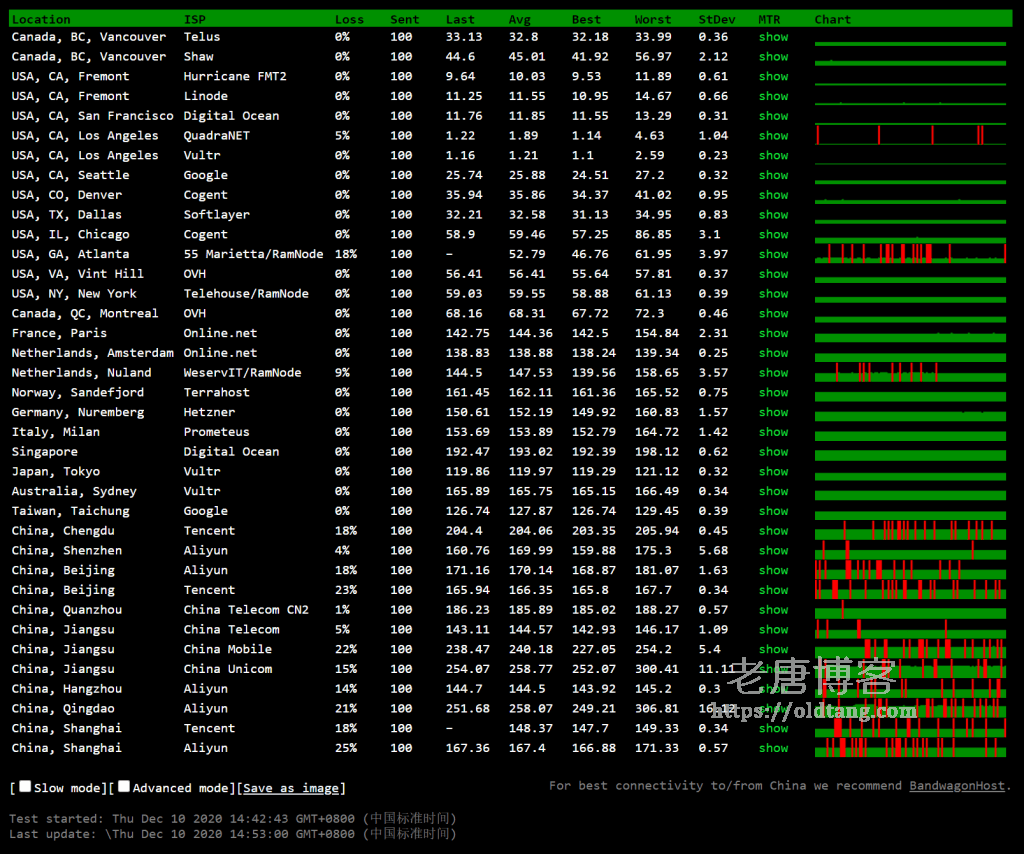Click the latency chart for Nuland WeservIT/RamNode
1024x854 pixels.
point(910,373)
